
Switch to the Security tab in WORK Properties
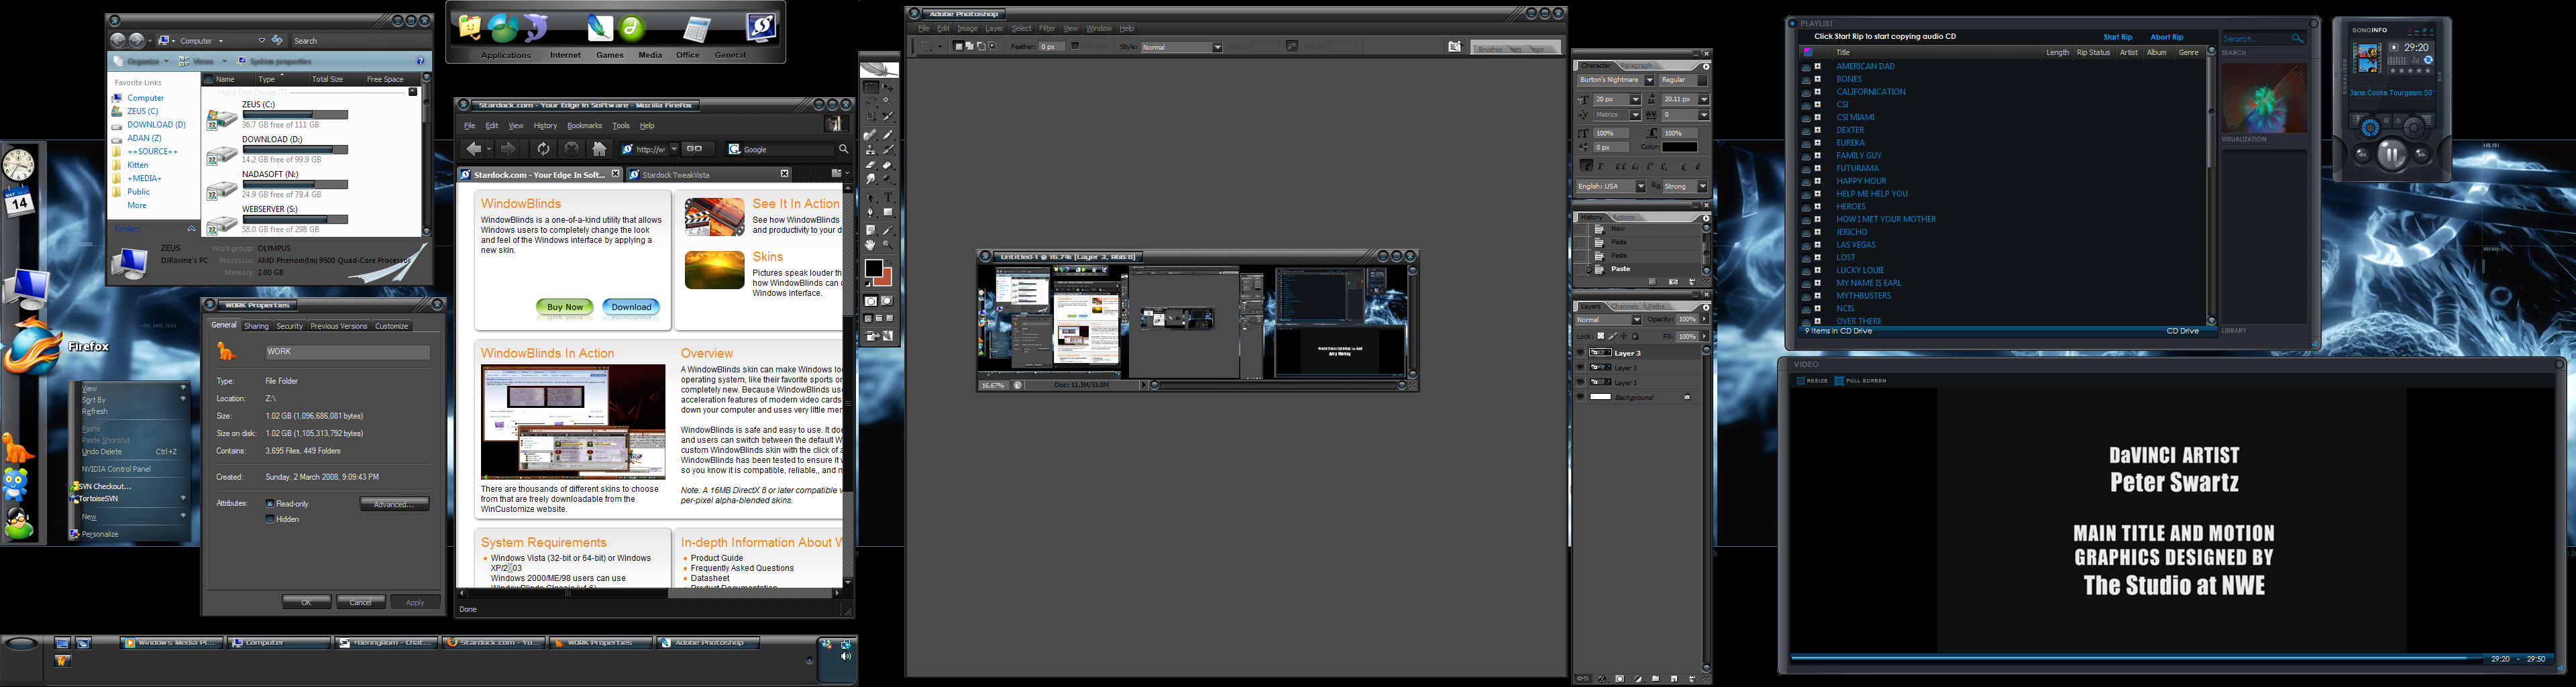[x=289, y=326]
